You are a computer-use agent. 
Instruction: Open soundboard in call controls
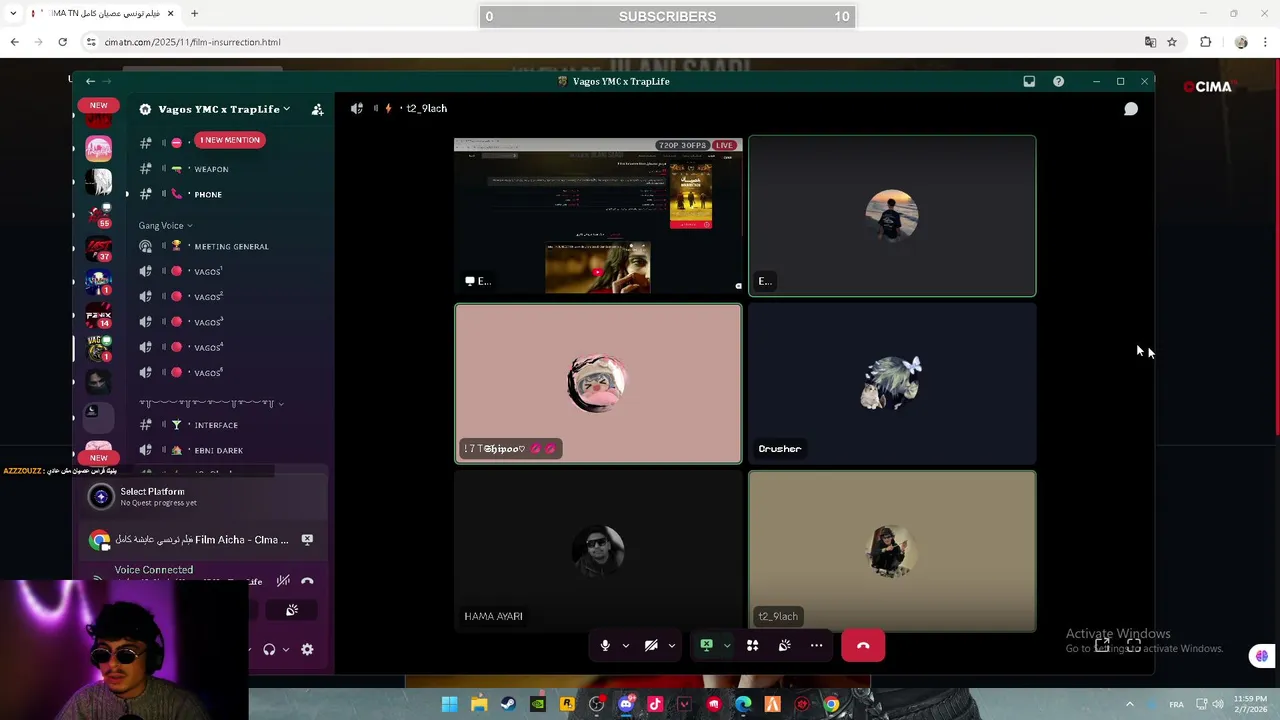pyautogui.click(x=785, y=646)
